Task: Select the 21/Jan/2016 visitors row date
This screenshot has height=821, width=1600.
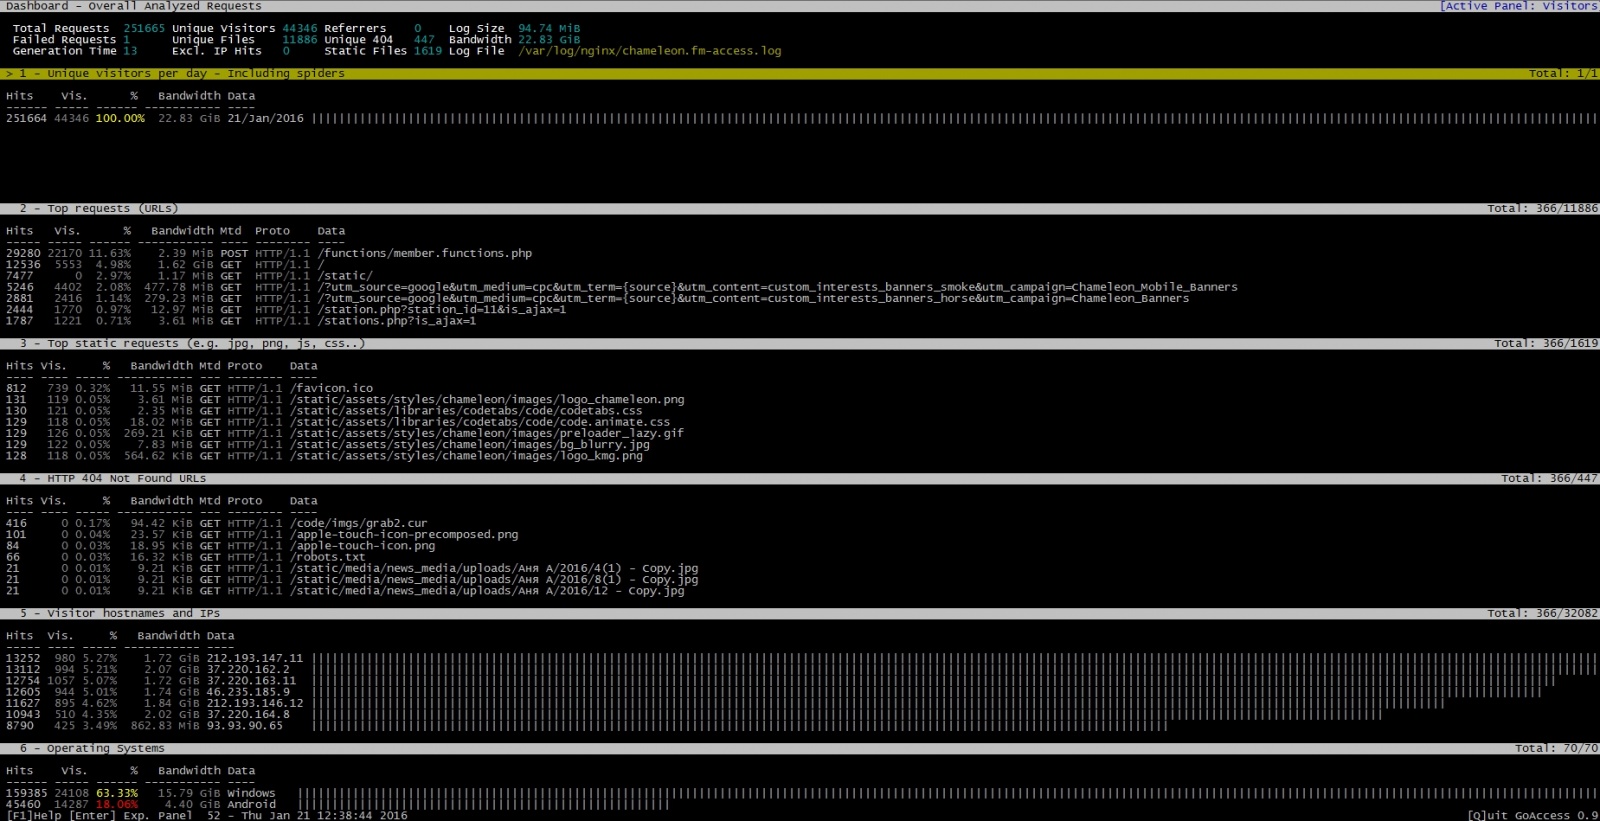Action: click(265, 119)
